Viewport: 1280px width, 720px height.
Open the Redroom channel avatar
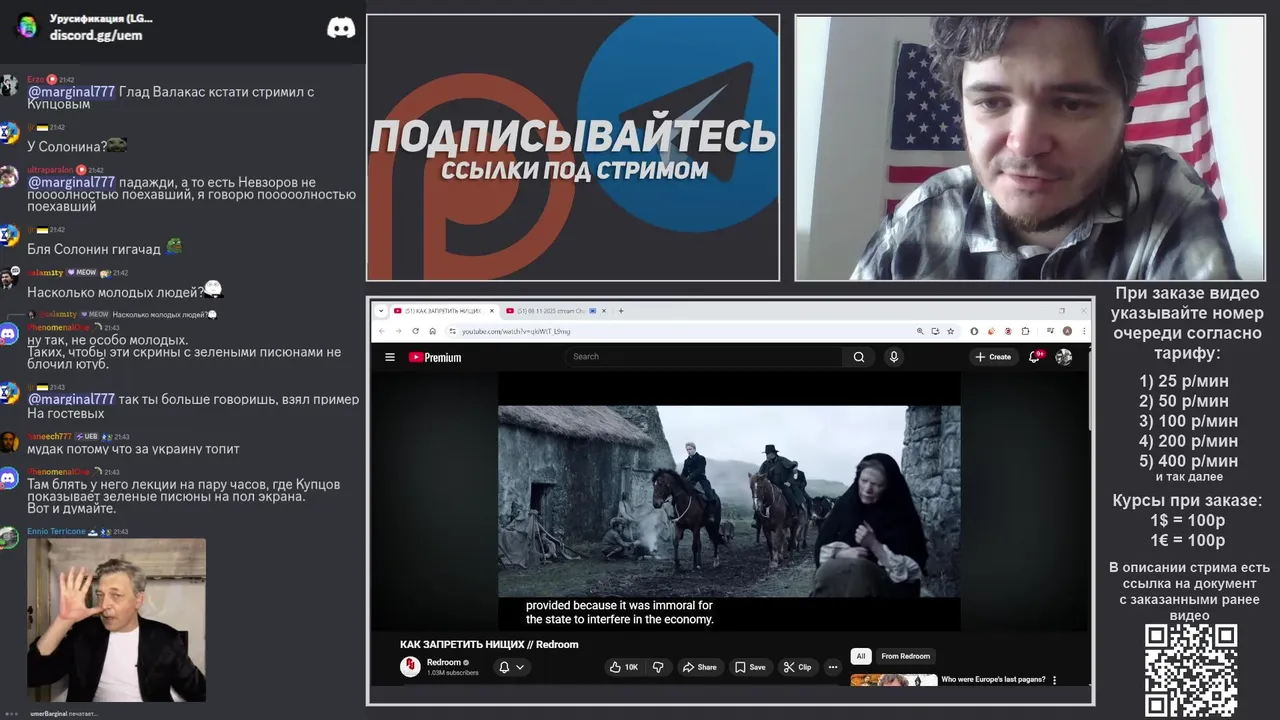coord(410,667)
